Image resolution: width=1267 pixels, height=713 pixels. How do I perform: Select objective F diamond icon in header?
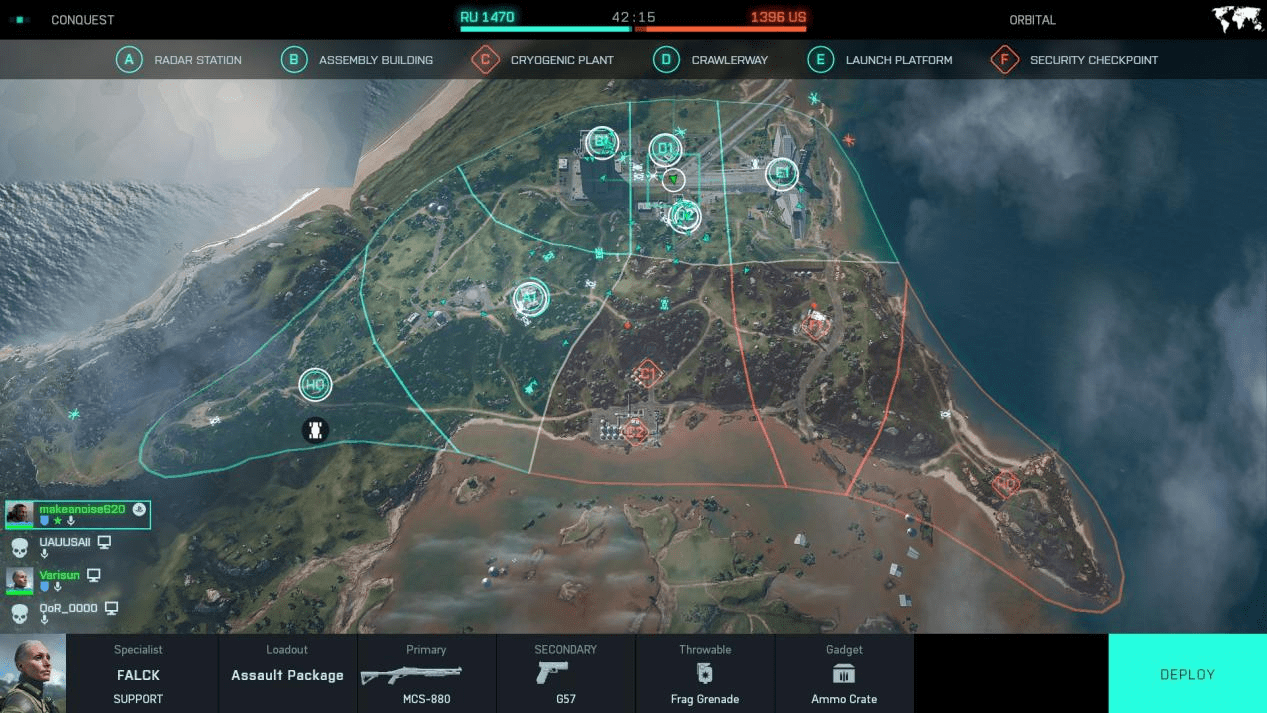(x=1004, y=60)
